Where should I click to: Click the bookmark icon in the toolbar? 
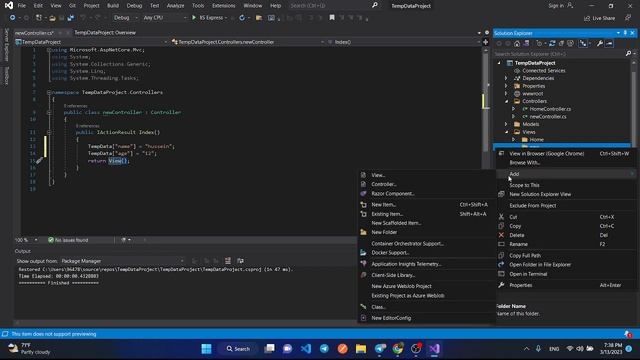click(x=332, y=18)
